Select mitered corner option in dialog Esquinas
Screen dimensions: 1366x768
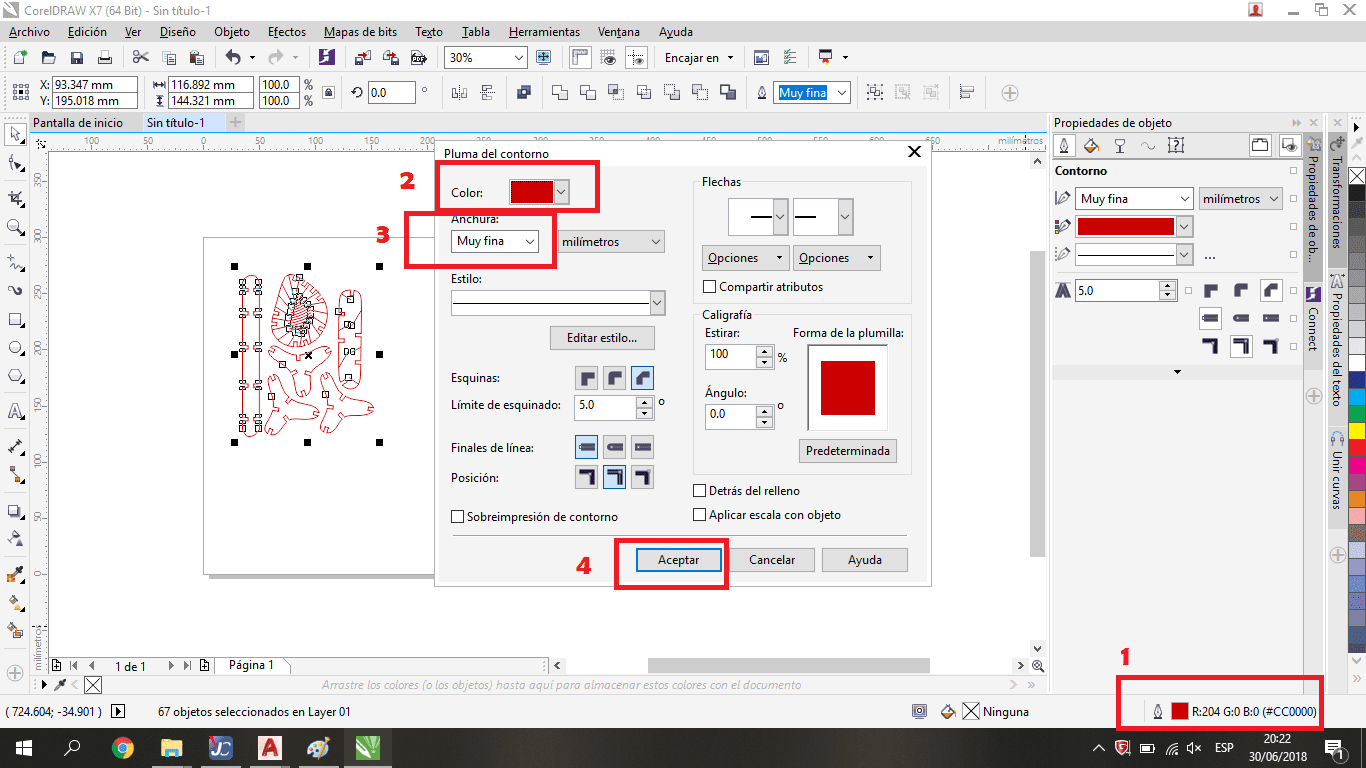pyautogui.click(x=586, y=378)
